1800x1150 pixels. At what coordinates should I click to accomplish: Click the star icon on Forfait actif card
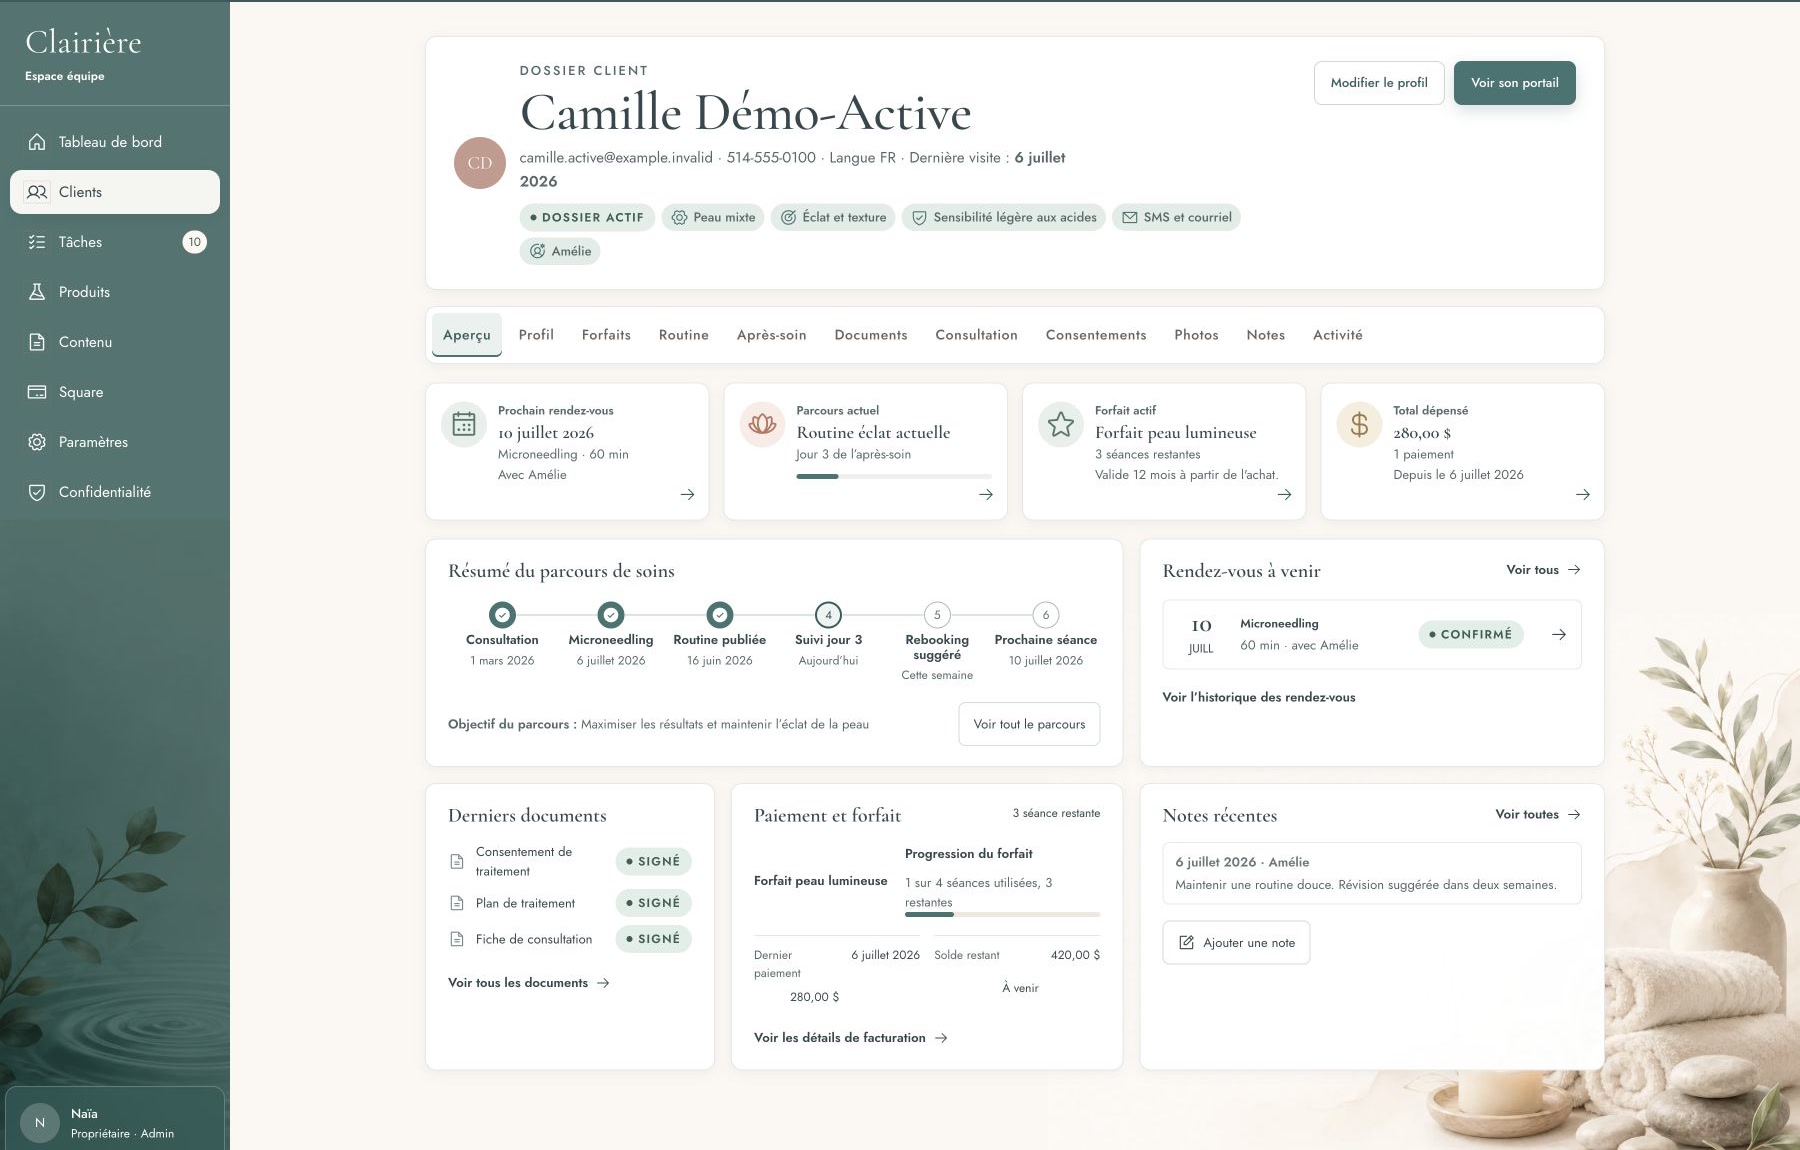pyautogui.click(x=1061, y=424)
